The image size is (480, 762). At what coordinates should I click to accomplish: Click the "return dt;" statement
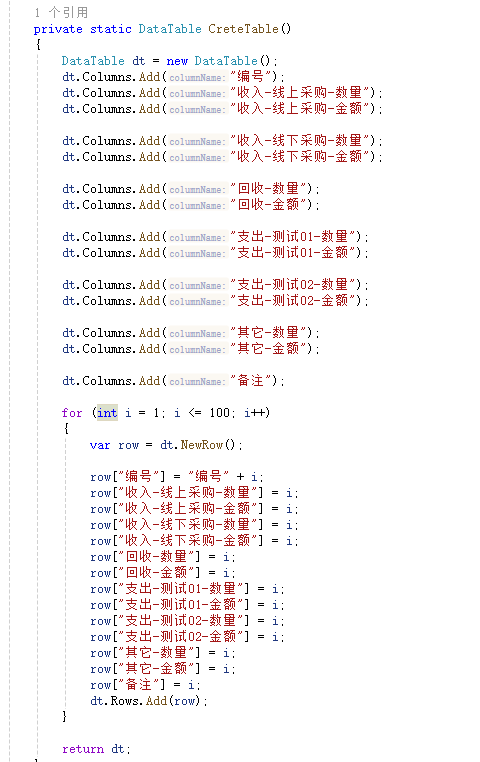click(x=96, y=749)
